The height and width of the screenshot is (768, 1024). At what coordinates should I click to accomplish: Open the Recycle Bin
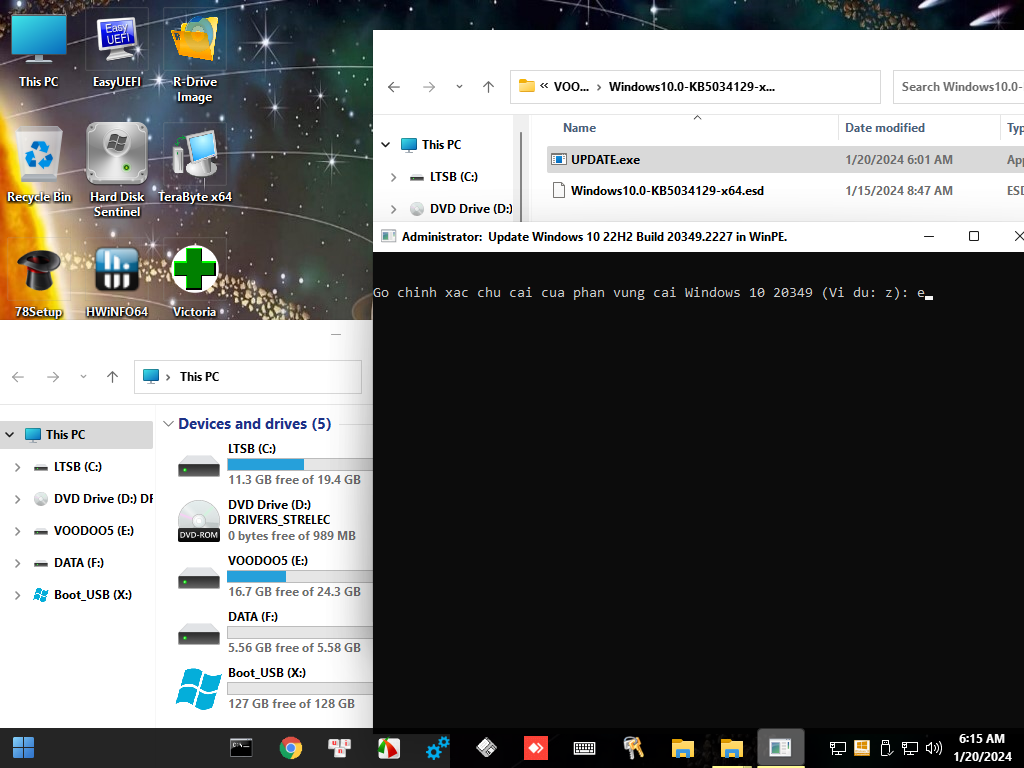tap(39, 166)
